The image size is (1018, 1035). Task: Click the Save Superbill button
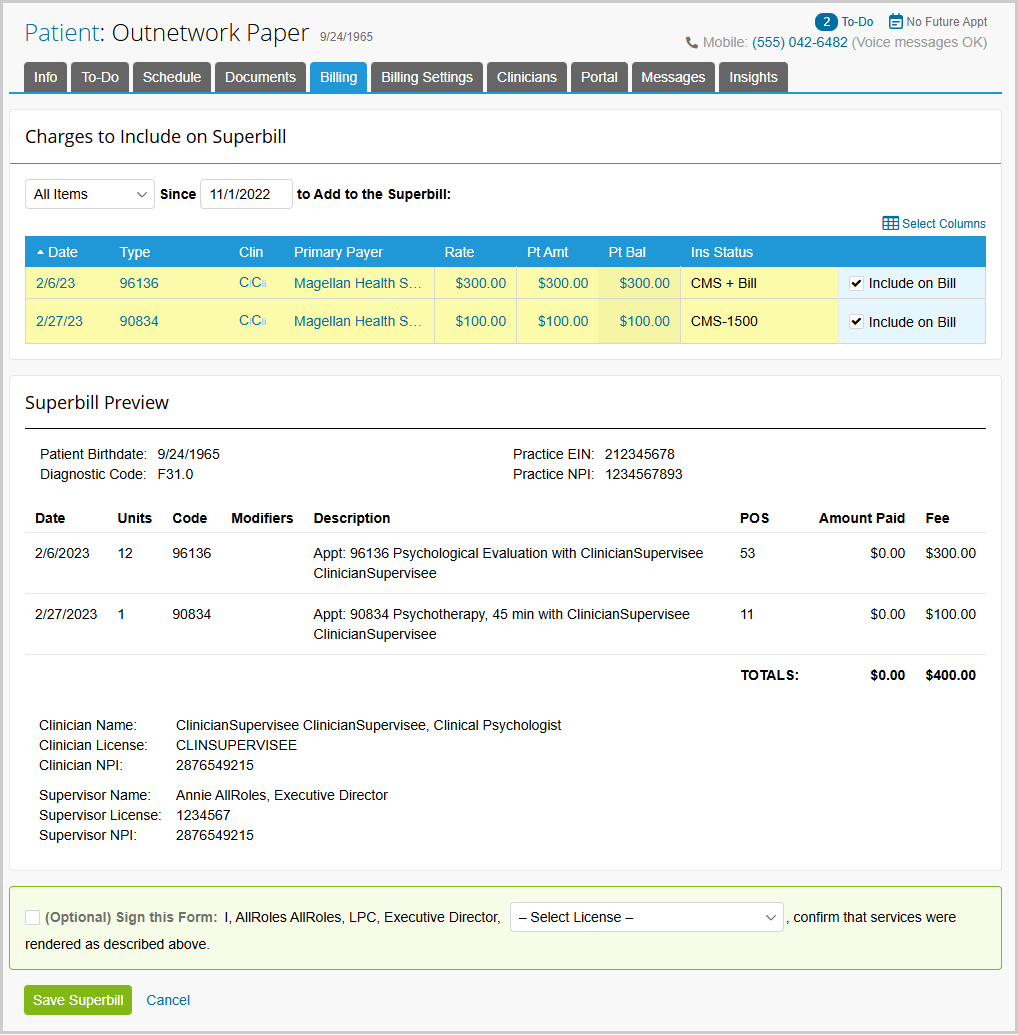coord(78,1000)
